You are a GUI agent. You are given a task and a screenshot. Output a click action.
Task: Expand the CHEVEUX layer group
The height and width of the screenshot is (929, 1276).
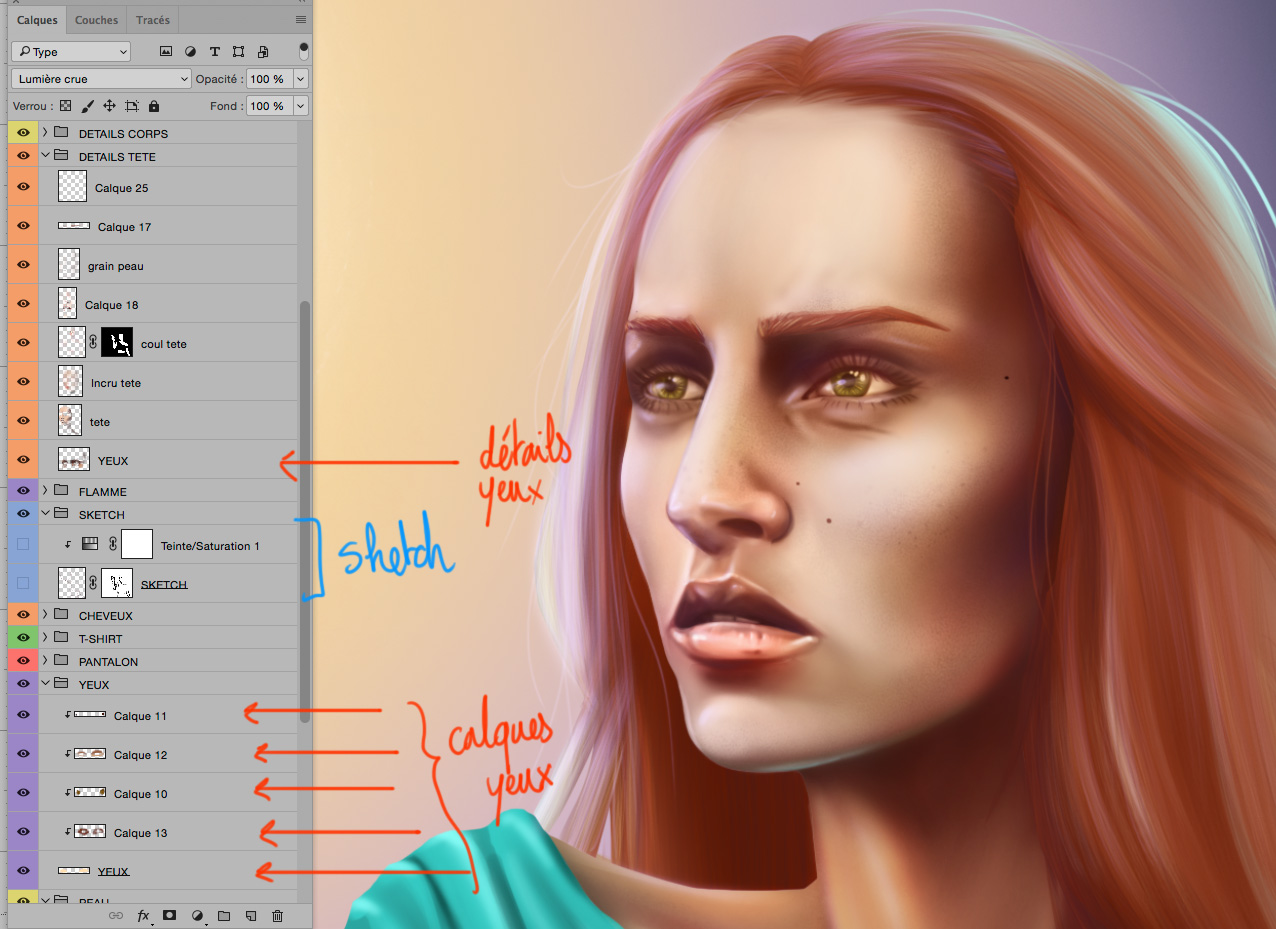tap(45, 615)
